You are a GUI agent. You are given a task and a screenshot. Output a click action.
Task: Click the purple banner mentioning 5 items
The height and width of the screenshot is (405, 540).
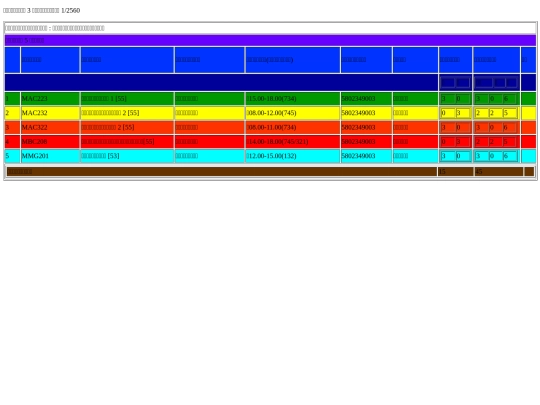click(270, 40)
